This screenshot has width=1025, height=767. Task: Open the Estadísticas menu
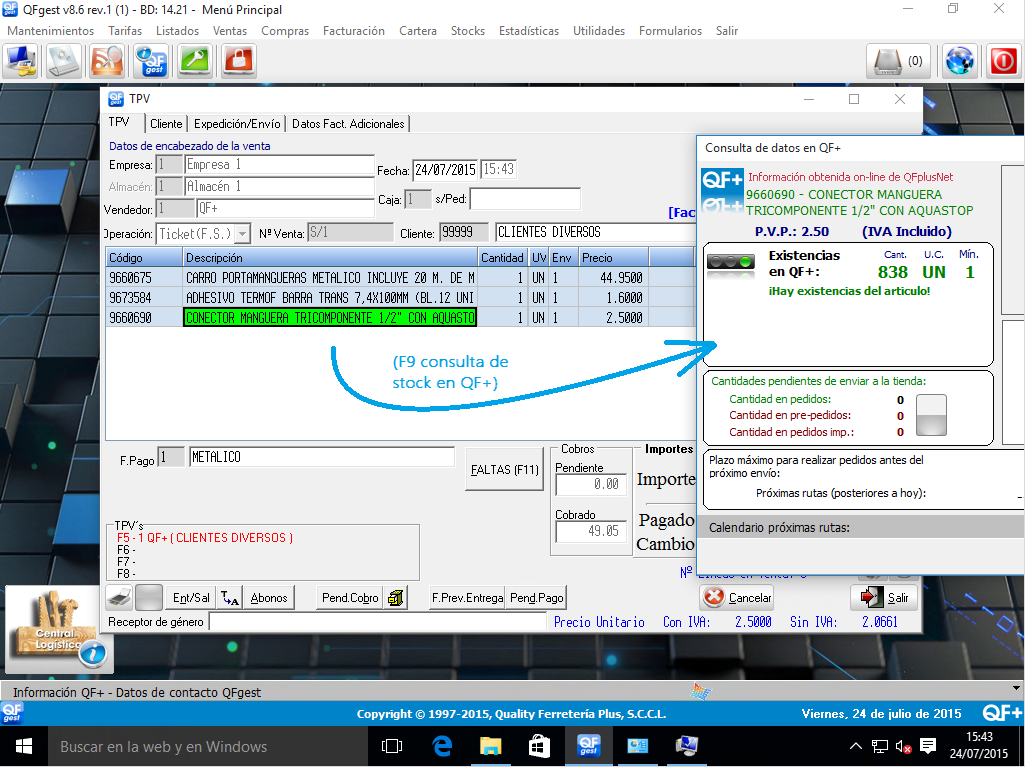point(529,31)
